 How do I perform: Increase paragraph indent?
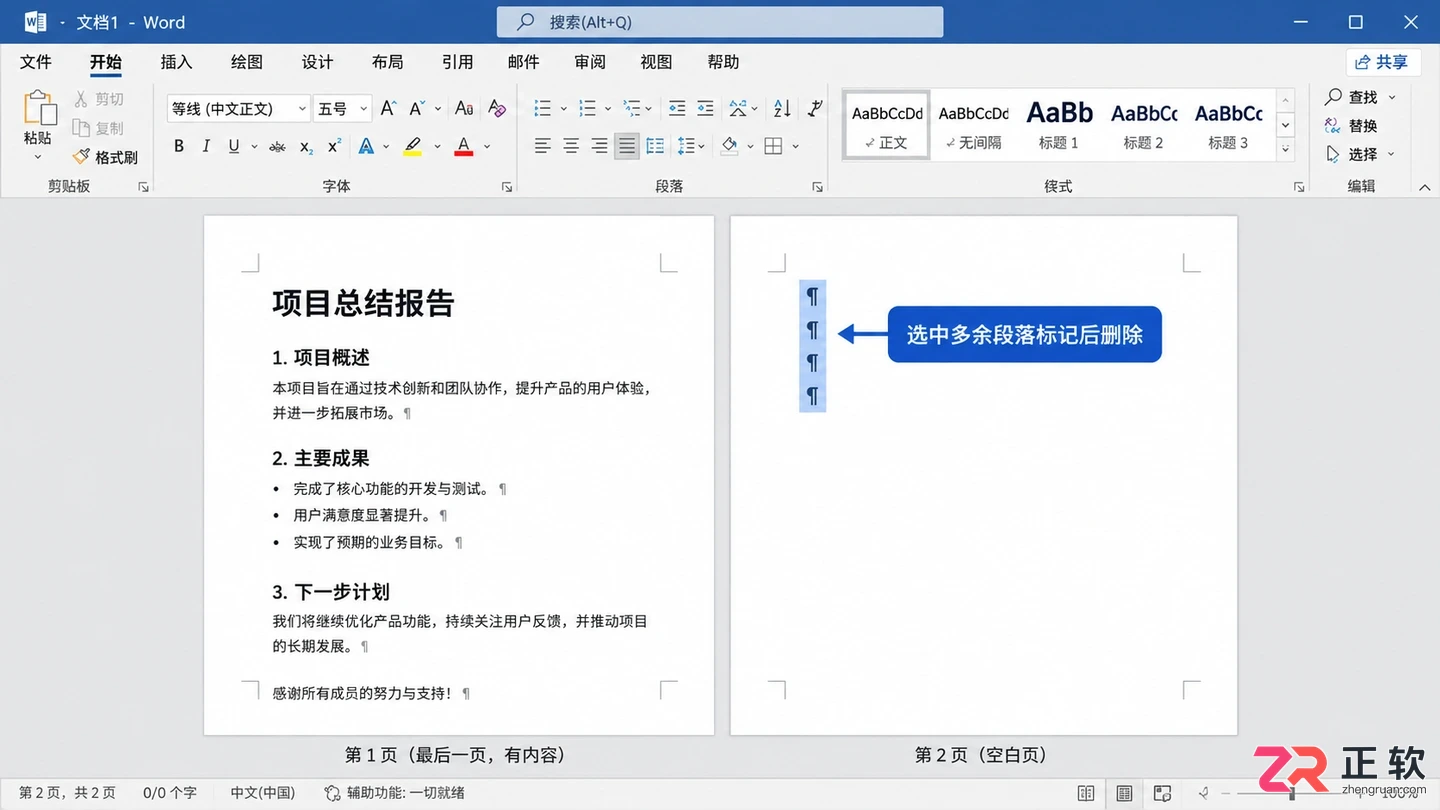tap(705, 108)
